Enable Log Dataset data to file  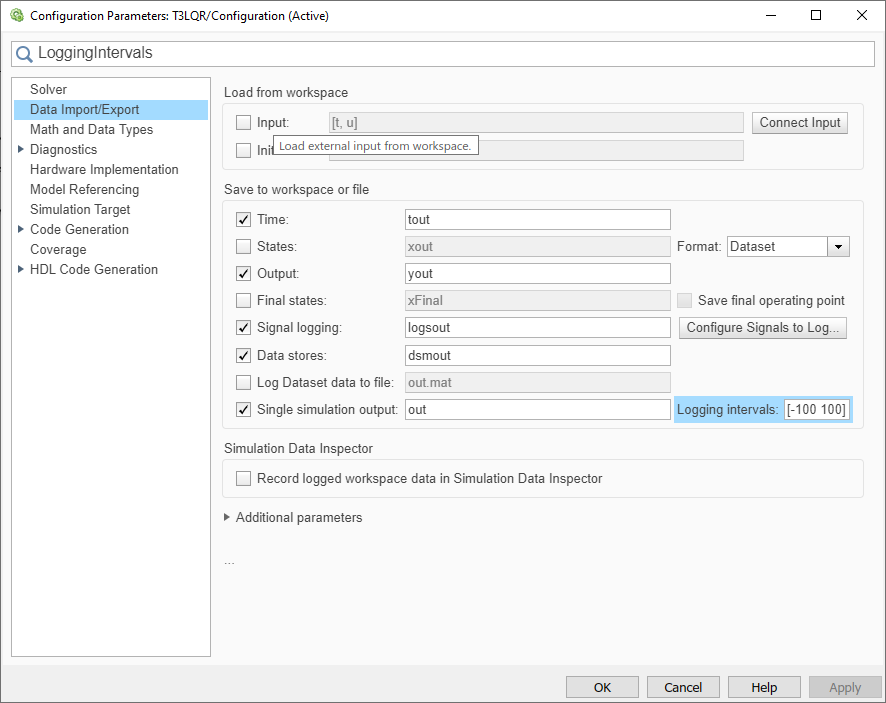[244, 382]
